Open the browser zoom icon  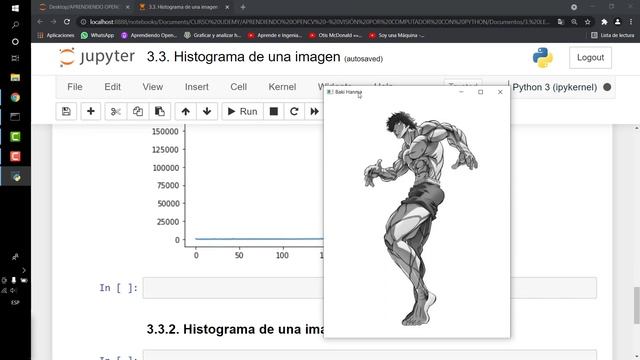pos(574,22)
